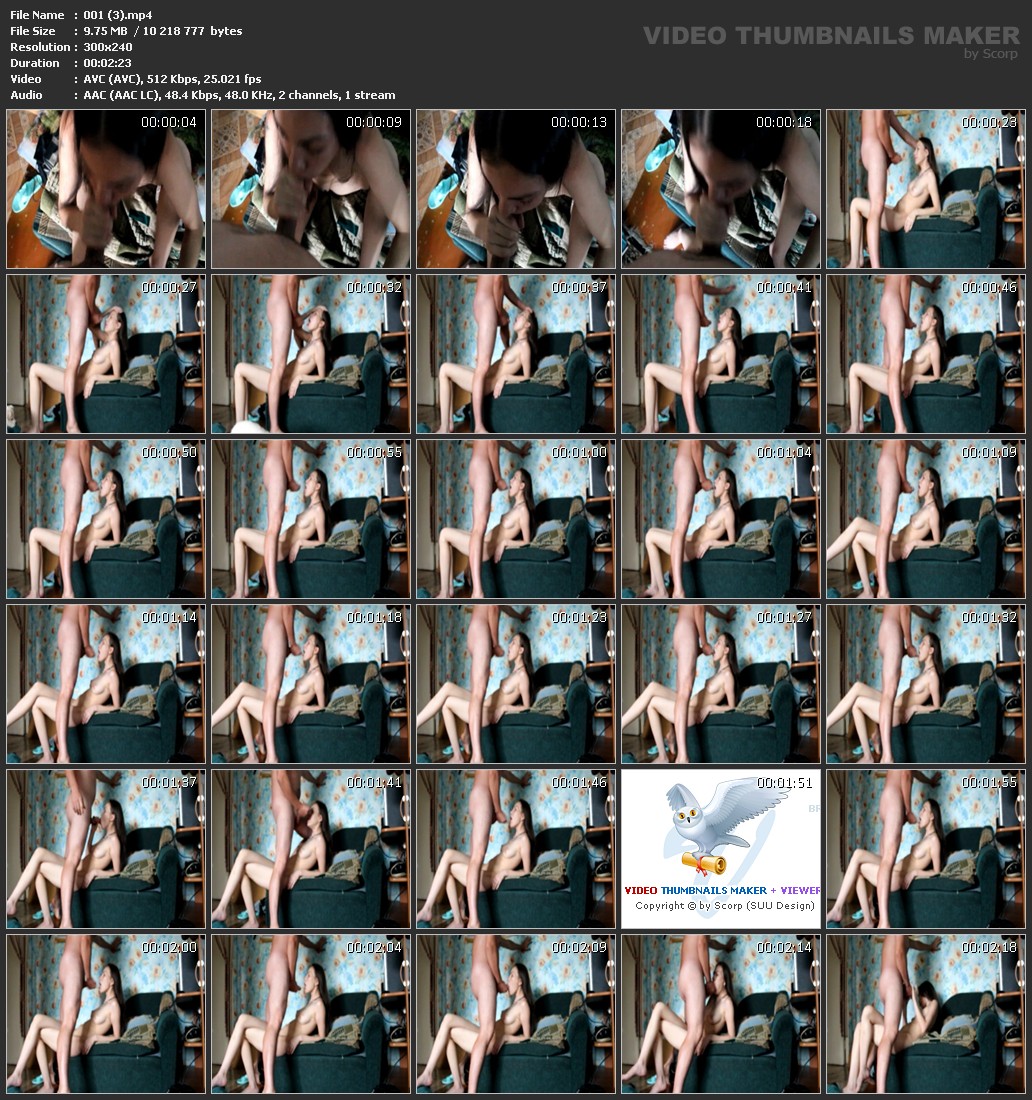Click the Resolution value 300x240
Screen dimensions: 1032x1100
point(108,47)
